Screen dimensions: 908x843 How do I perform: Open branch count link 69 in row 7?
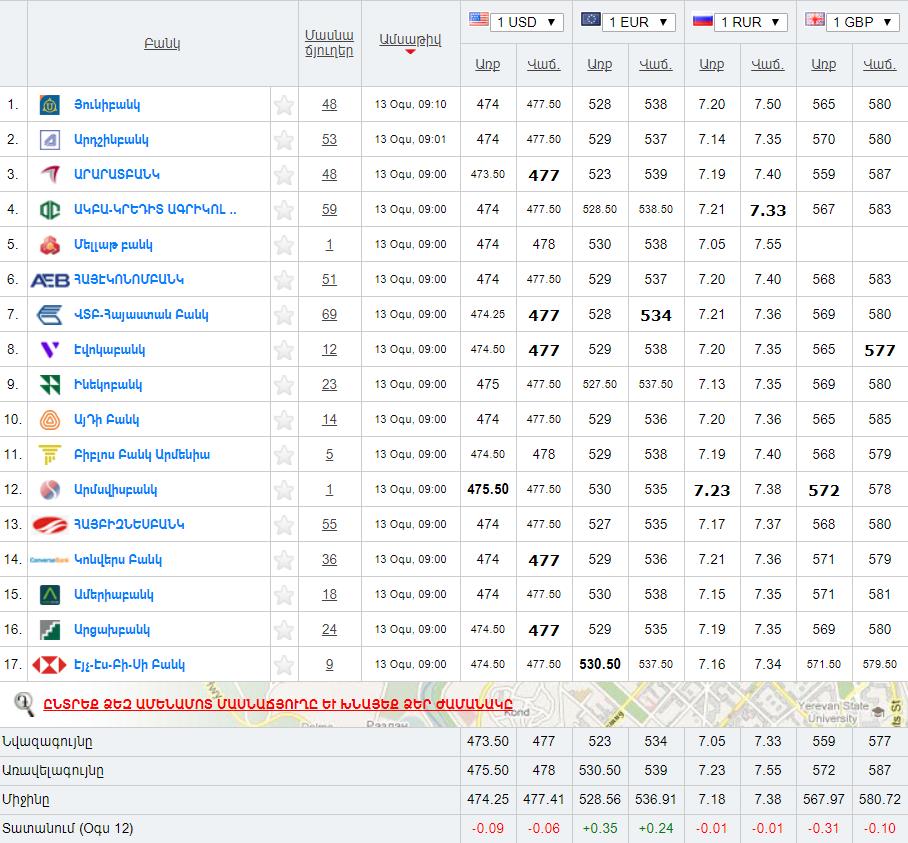(329, 315)
